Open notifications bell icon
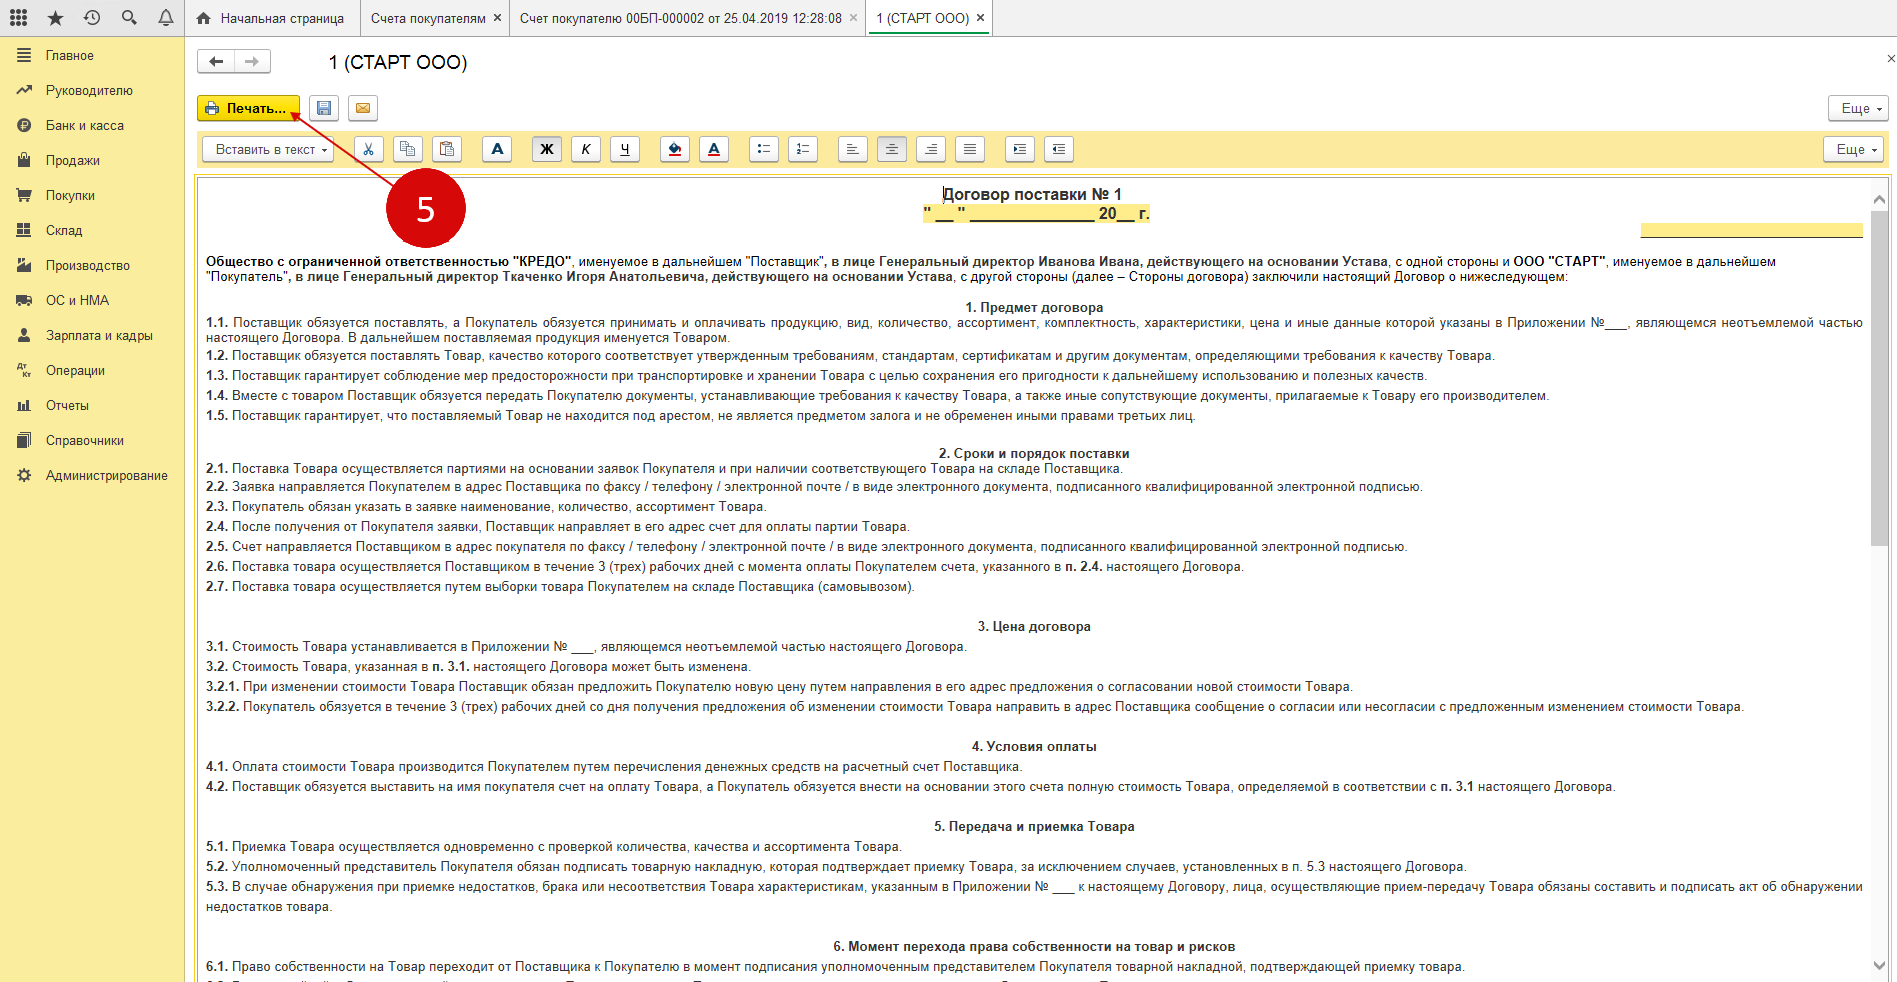The width and height of the screenshot is (1897, 982). point(166,18)
